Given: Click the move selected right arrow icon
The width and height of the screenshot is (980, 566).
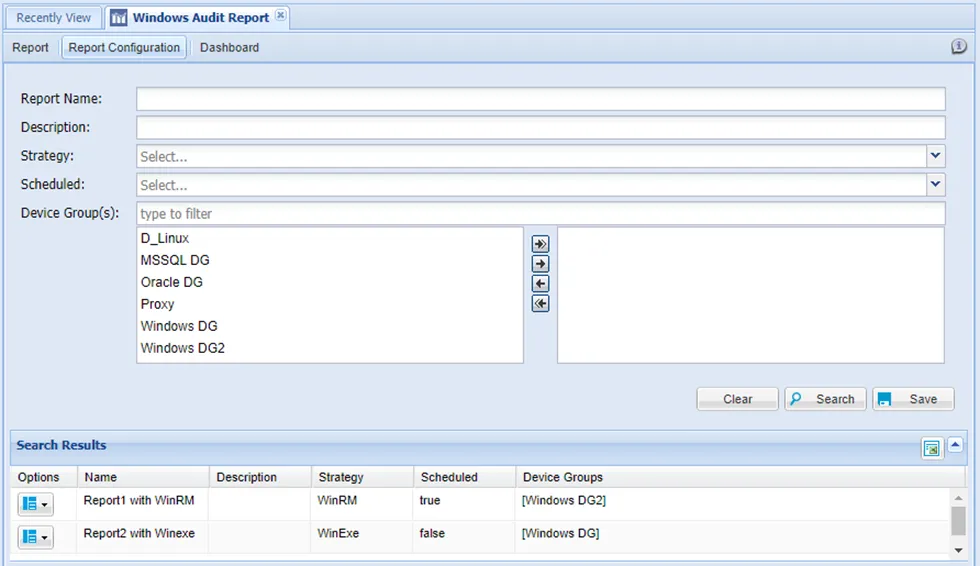Looking at the screenshot, I should click(540, 264).
